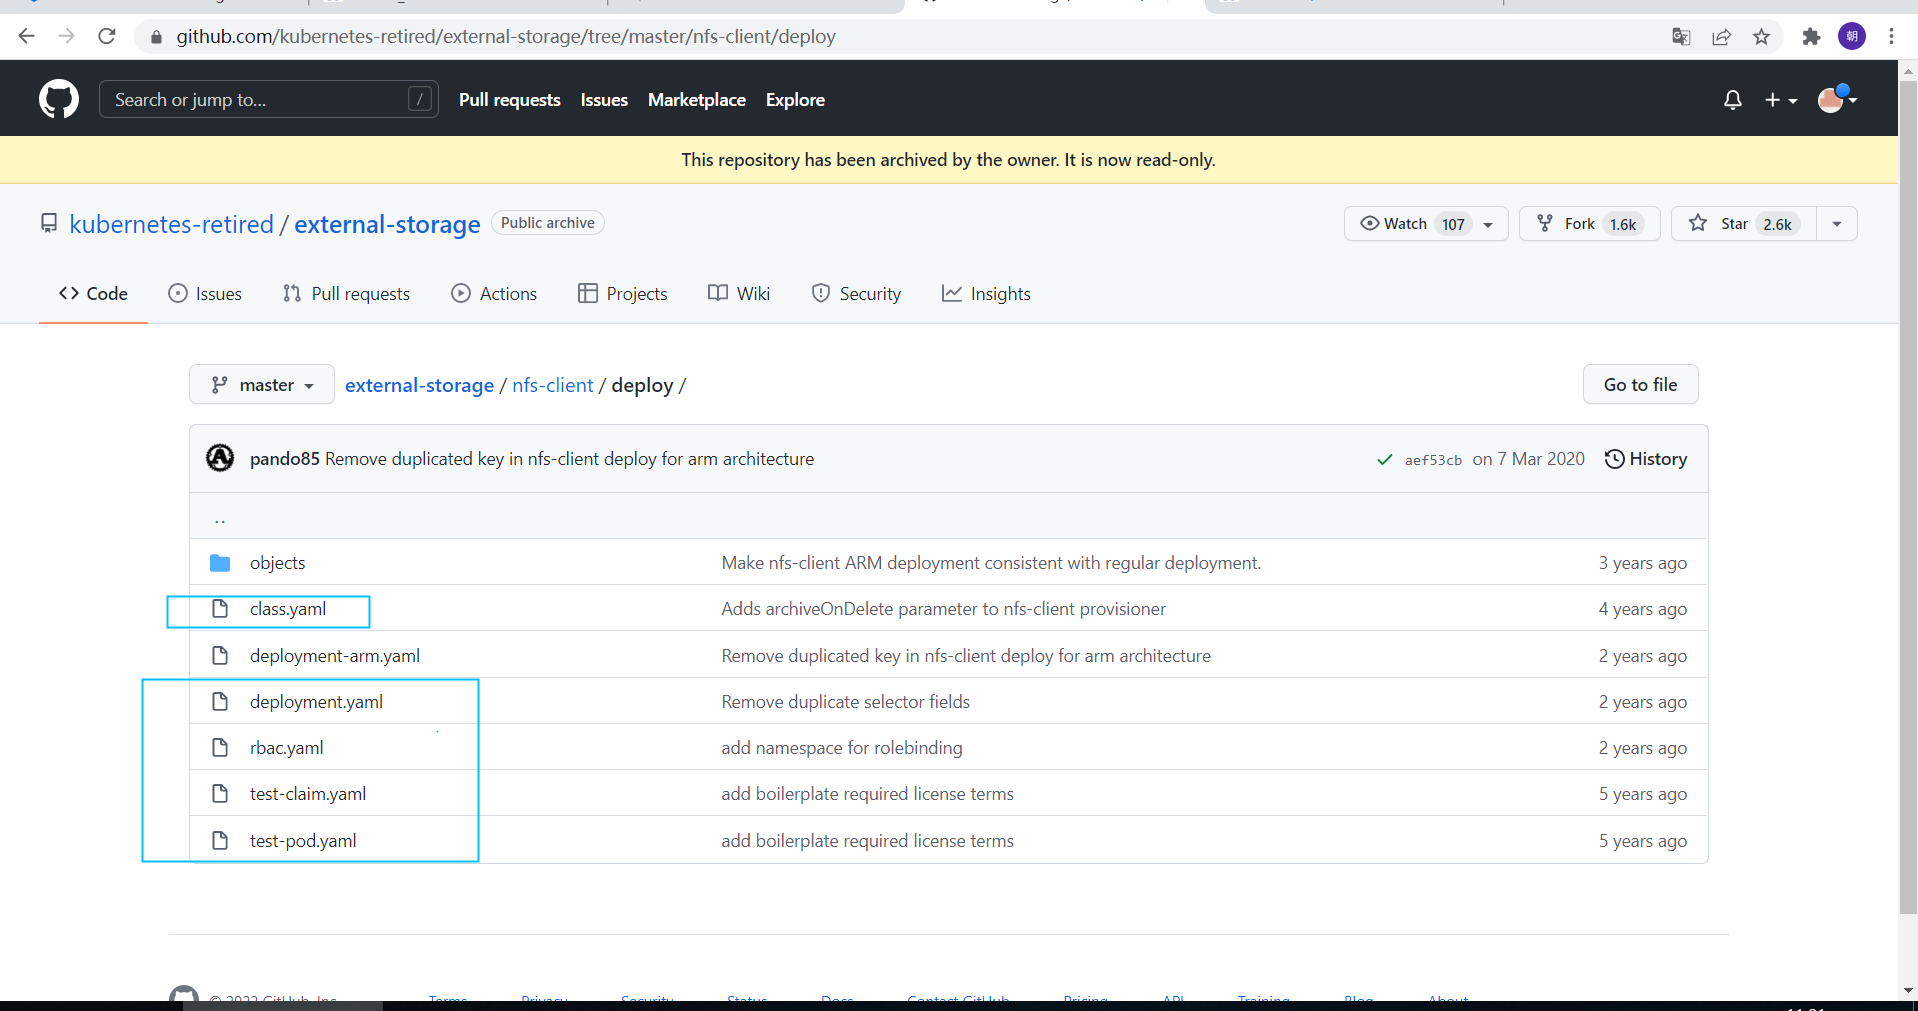The image size is (1918, 1011).
Task: Focus the Search or jump to field
Action: pos(268,99)
